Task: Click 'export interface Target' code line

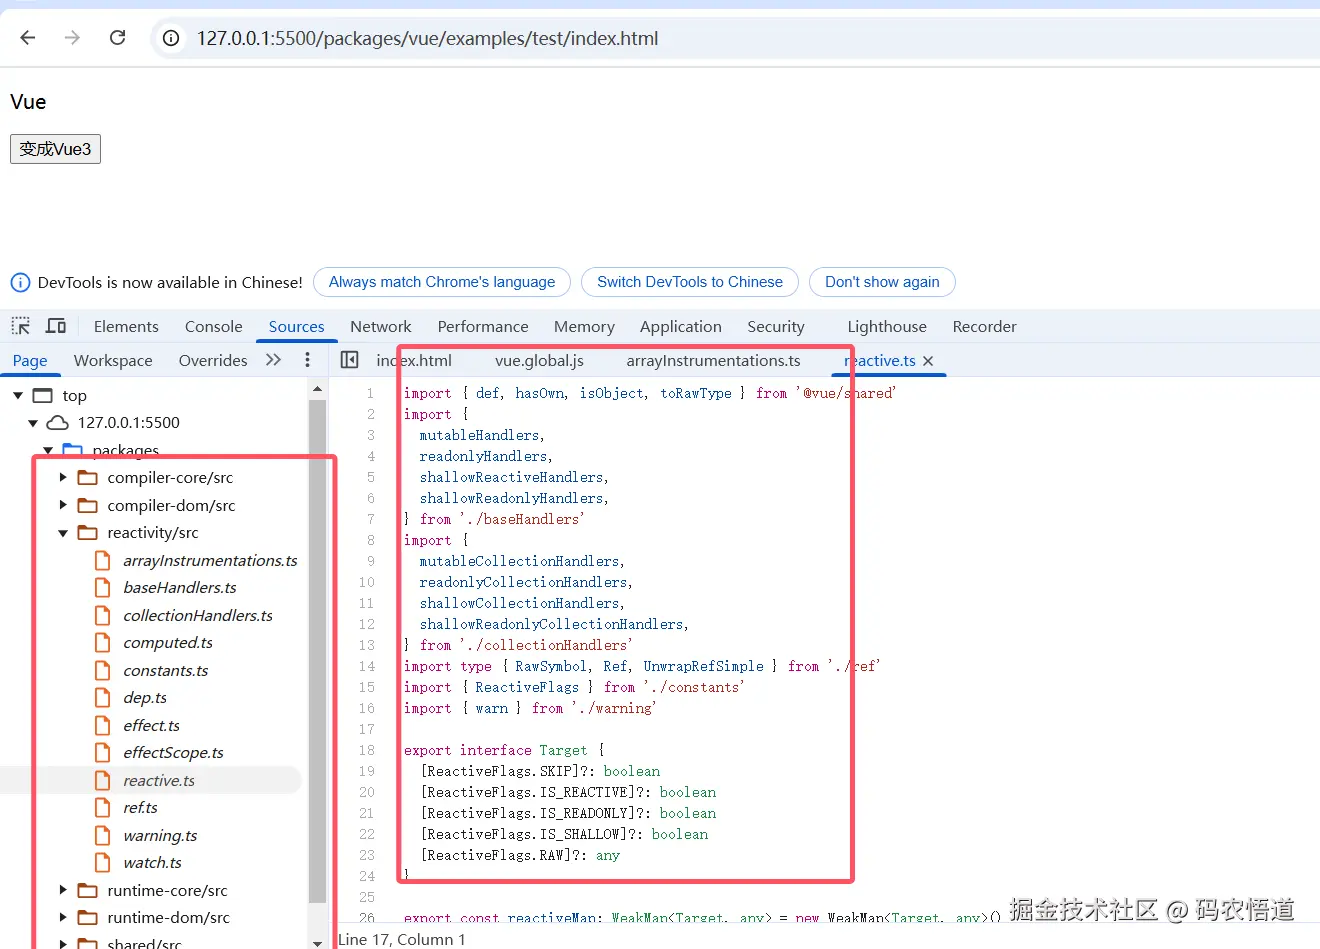Action: click(x=504, y=750)
